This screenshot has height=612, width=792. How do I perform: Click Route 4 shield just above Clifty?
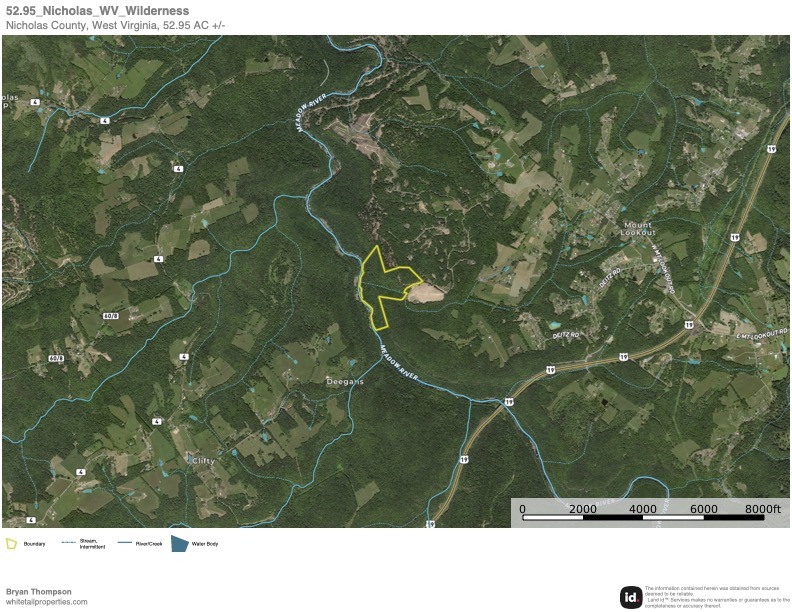coord(157,421)
